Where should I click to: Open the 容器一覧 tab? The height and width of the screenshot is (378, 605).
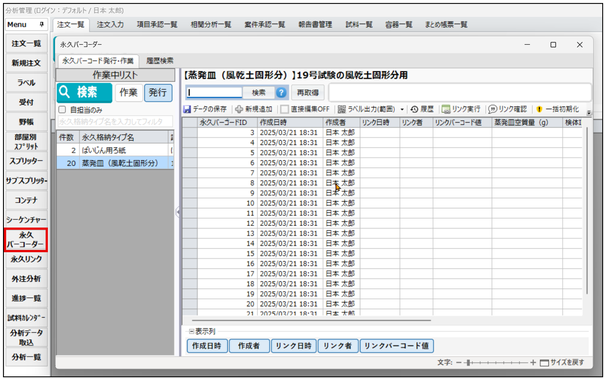point(399,24)
